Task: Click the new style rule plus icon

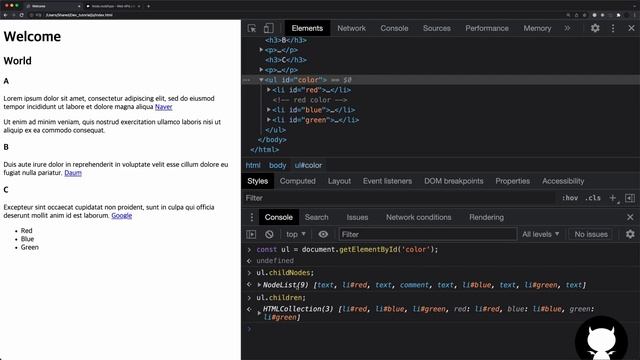Action: [613, 198]
